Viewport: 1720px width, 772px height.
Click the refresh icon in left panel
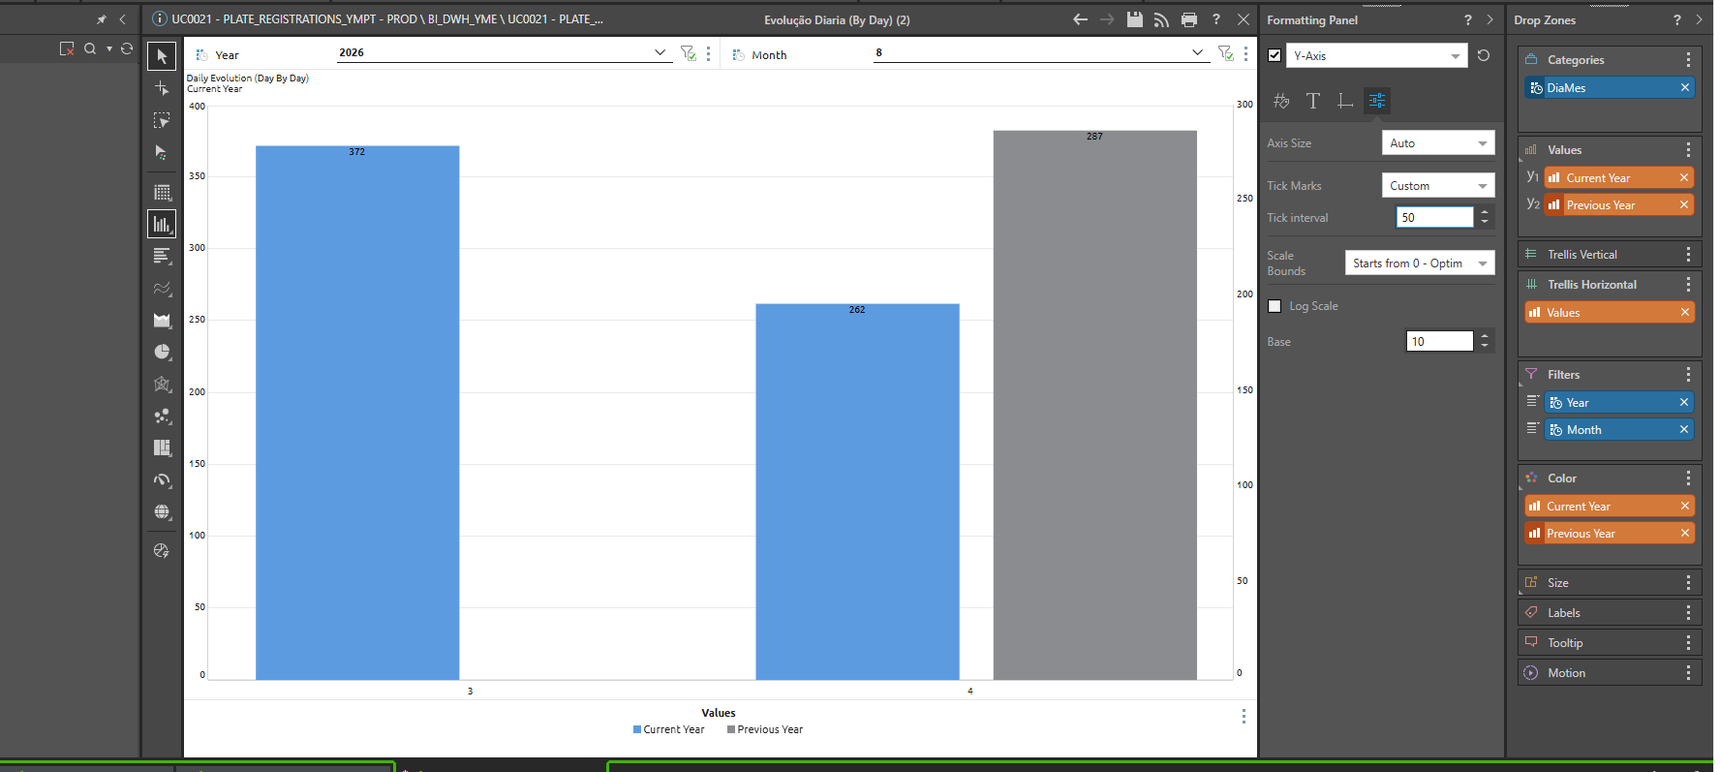(x=127, y=48)
